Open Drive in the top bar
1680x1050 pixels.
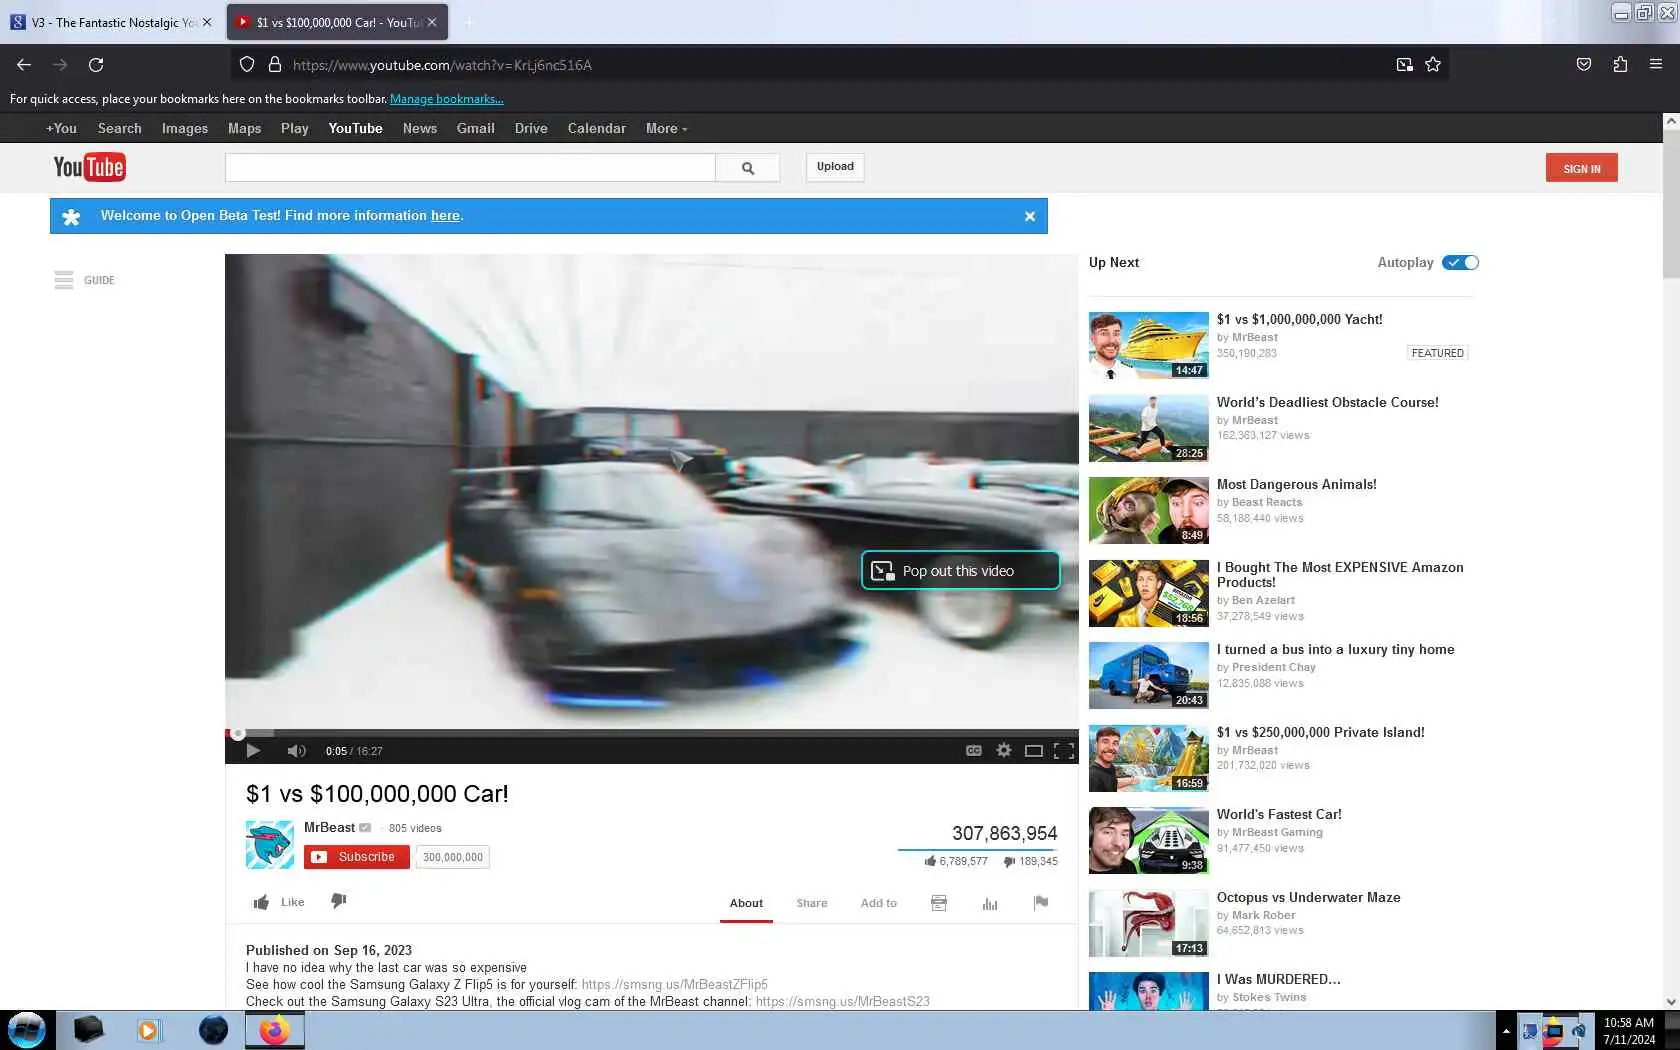tap(531, 128)
